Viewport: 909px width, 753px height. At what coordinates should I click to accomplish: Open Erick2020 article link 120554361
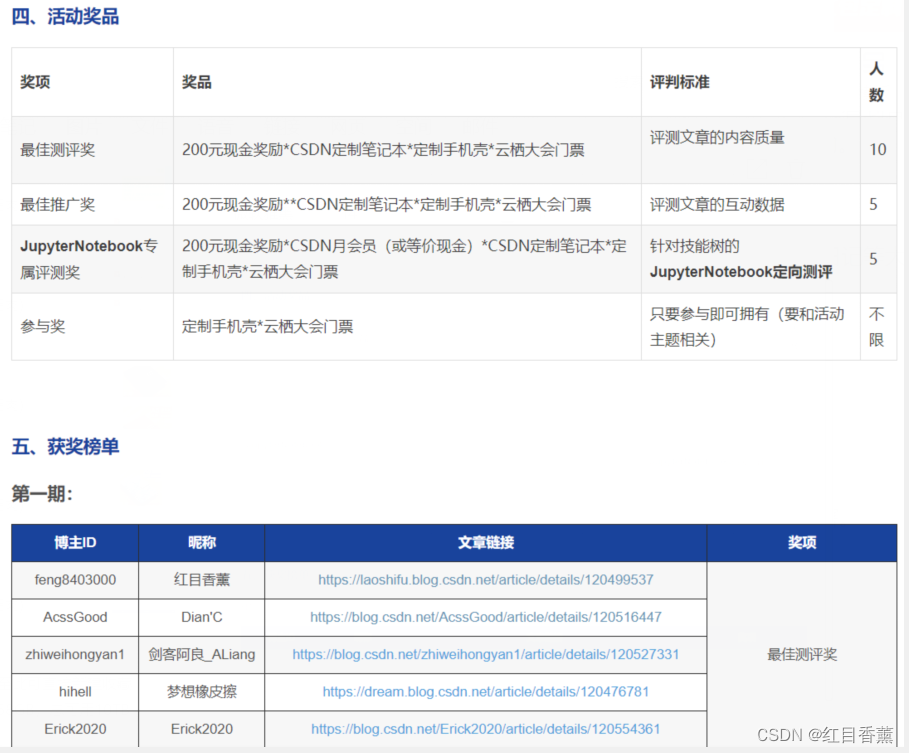(x=486, y=729)
